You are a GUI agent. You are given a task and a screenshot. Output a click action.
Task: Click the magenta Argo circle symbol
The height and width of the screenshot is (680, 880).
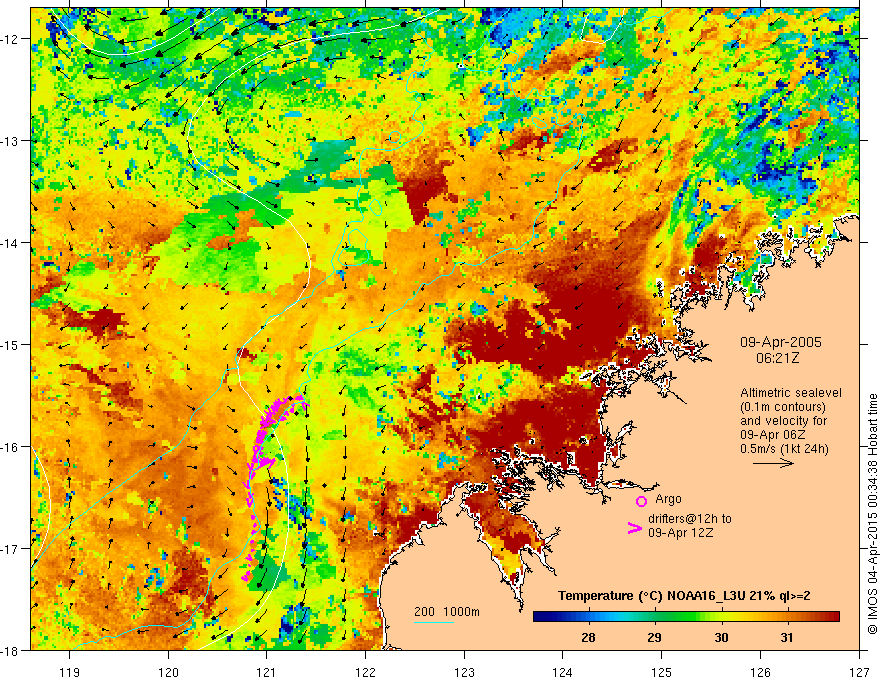click(641, 501)
